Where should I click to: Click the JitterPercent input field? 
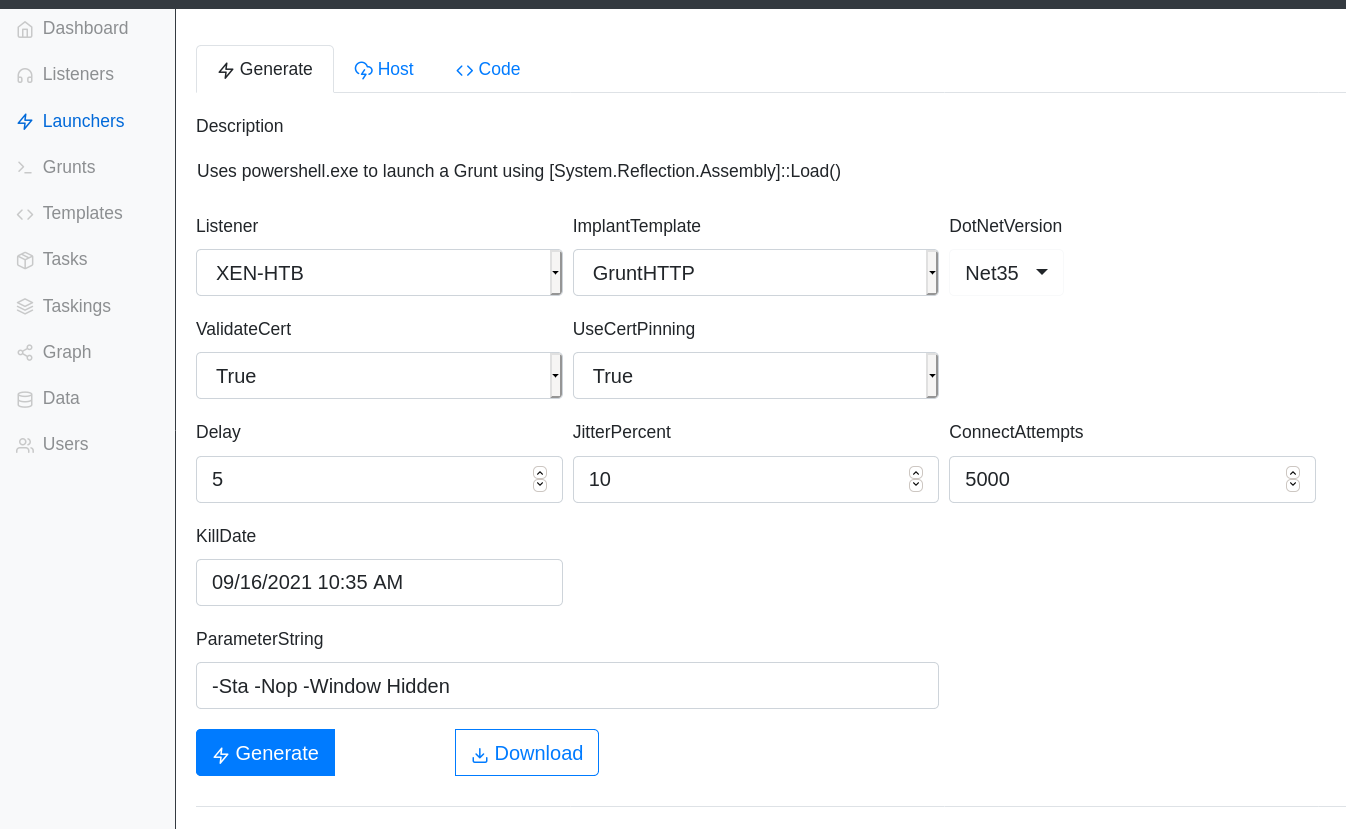coord(755,480)
